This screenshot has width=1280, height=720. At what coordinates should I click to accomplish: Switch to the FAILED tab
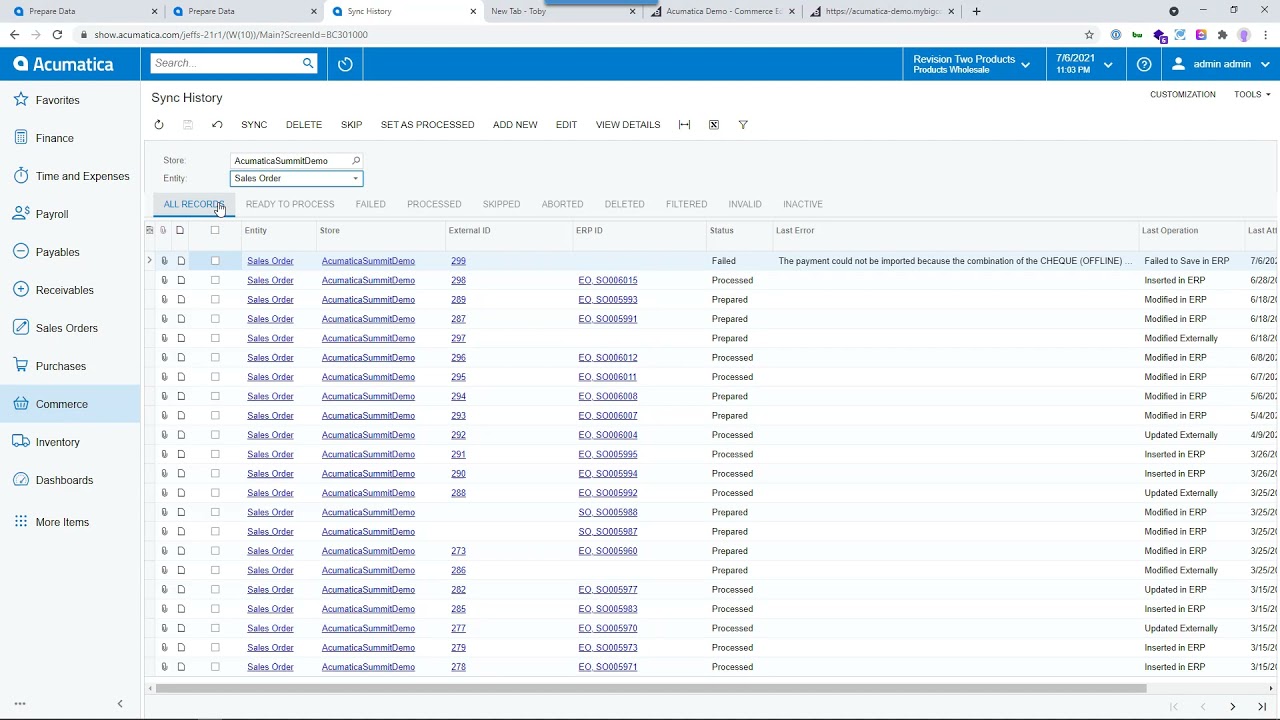click(370, 204)
